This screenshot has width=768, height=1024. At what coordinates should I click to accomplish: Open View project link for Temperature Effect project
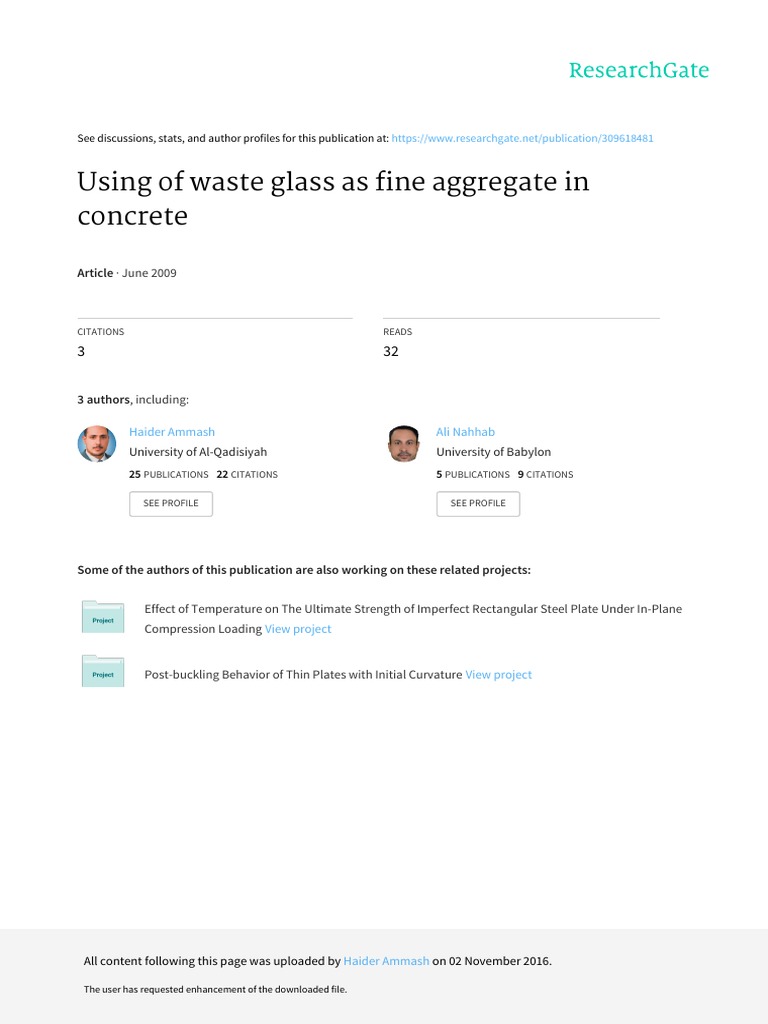pos(298,629)
